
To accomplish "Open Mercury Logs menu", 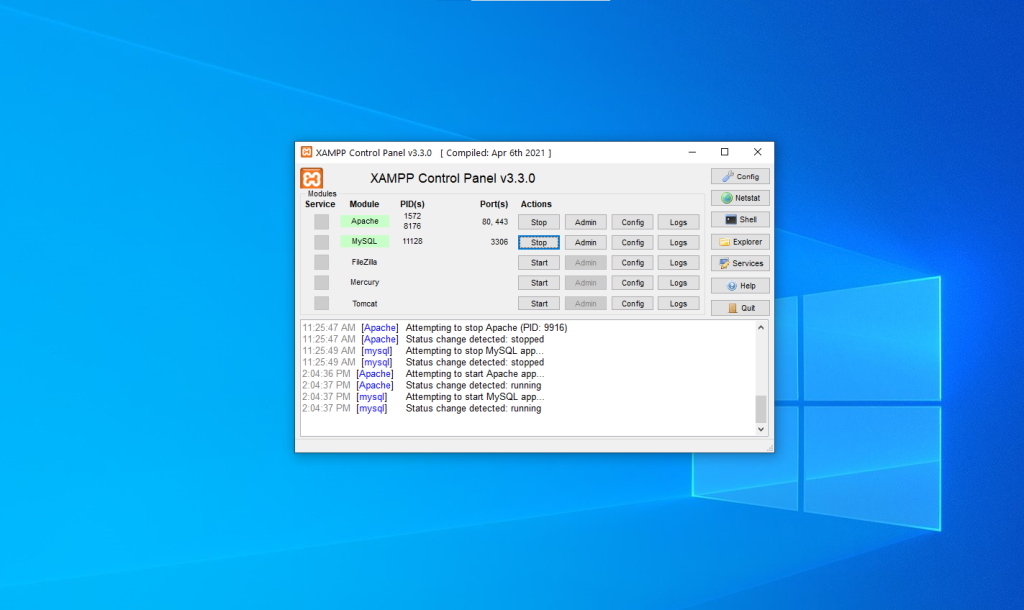I will coord(678,283).
